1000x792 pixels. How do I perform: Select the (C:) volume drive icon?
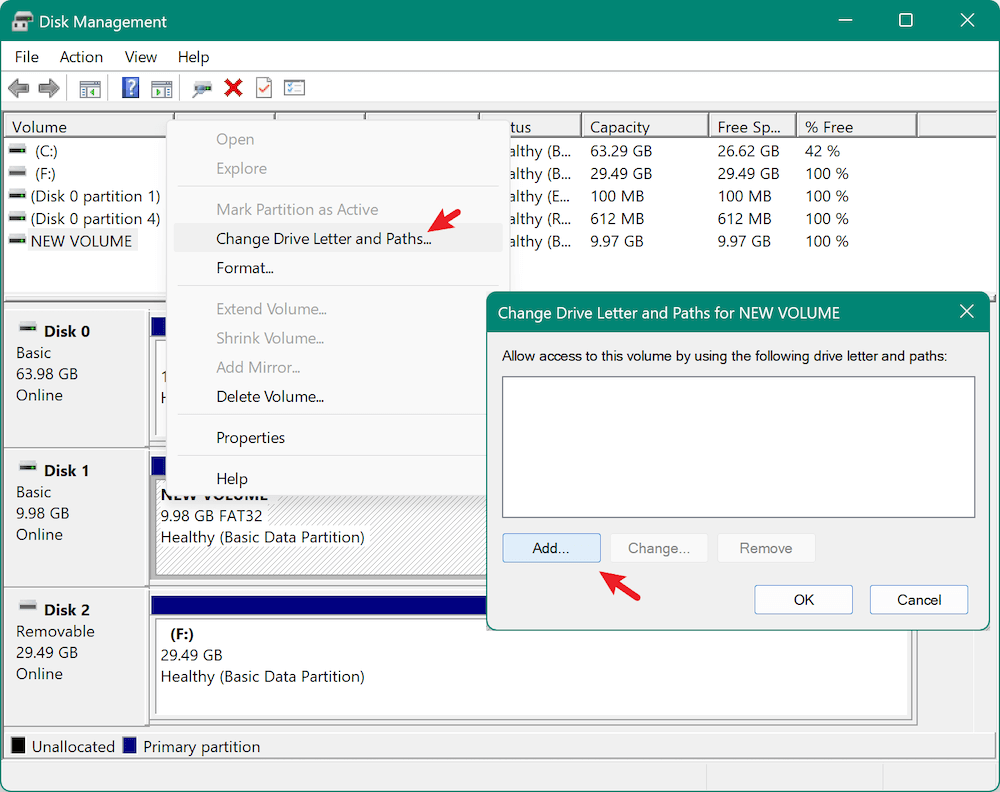point(18,150)
